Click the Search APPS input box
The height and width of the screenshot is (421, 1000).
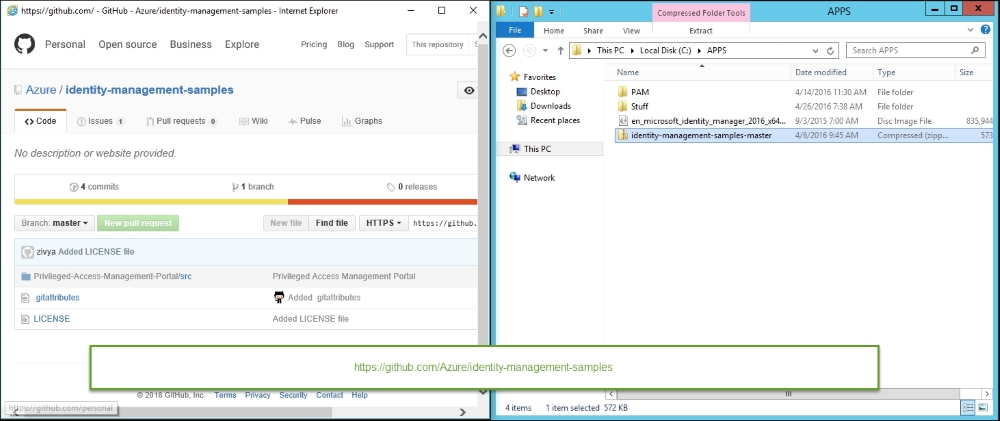(x=915, y=50)
